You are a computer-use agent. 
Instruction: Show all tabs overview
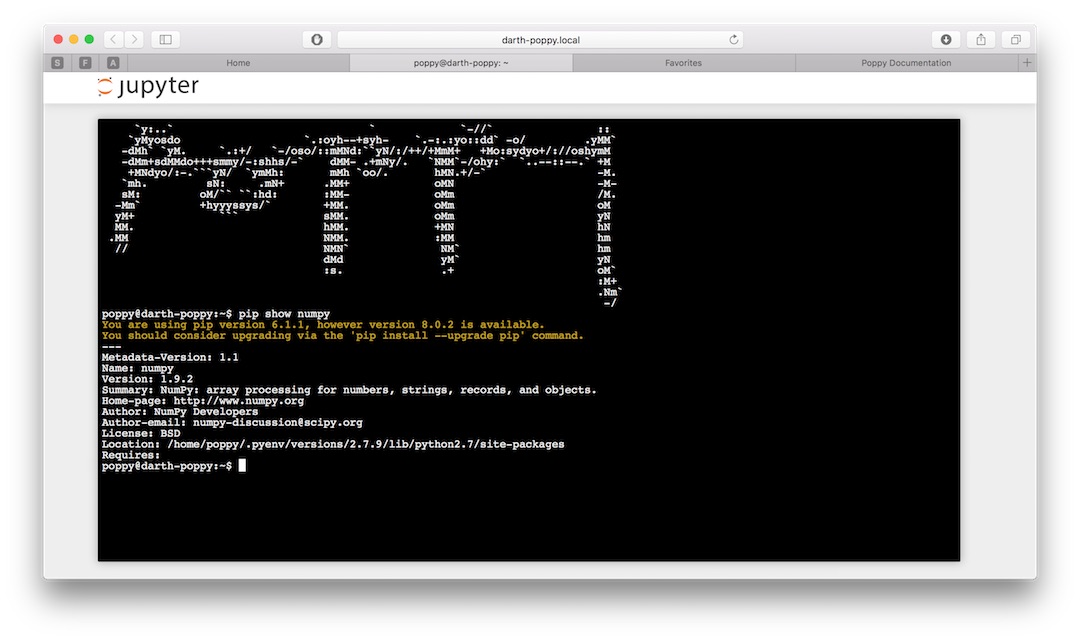1015,39
